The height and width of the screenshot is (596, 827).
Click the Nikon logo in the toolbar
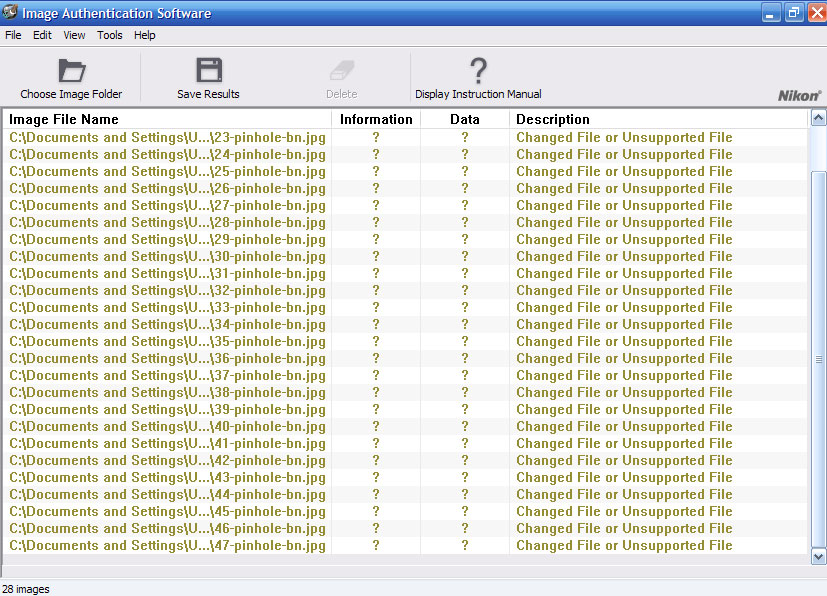click(x=799, y=95)
